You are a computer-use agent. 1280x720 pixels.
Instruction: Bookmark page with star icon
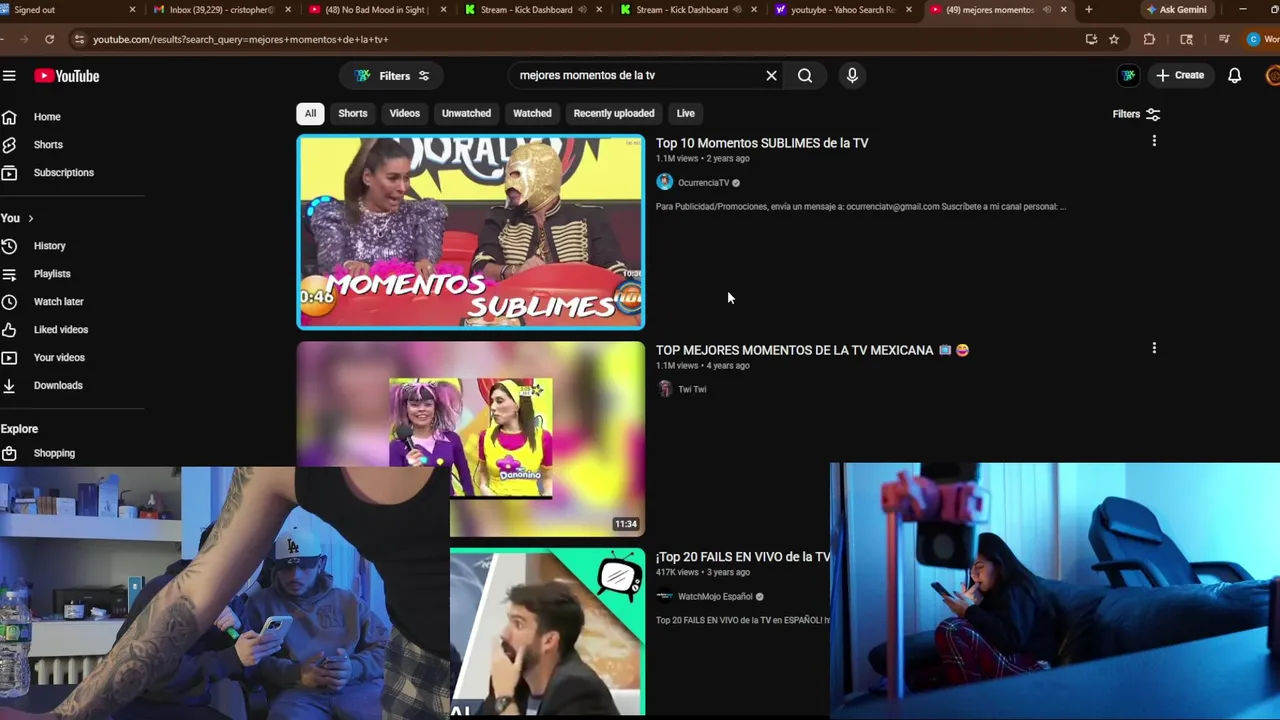(x=1114, y=39)
